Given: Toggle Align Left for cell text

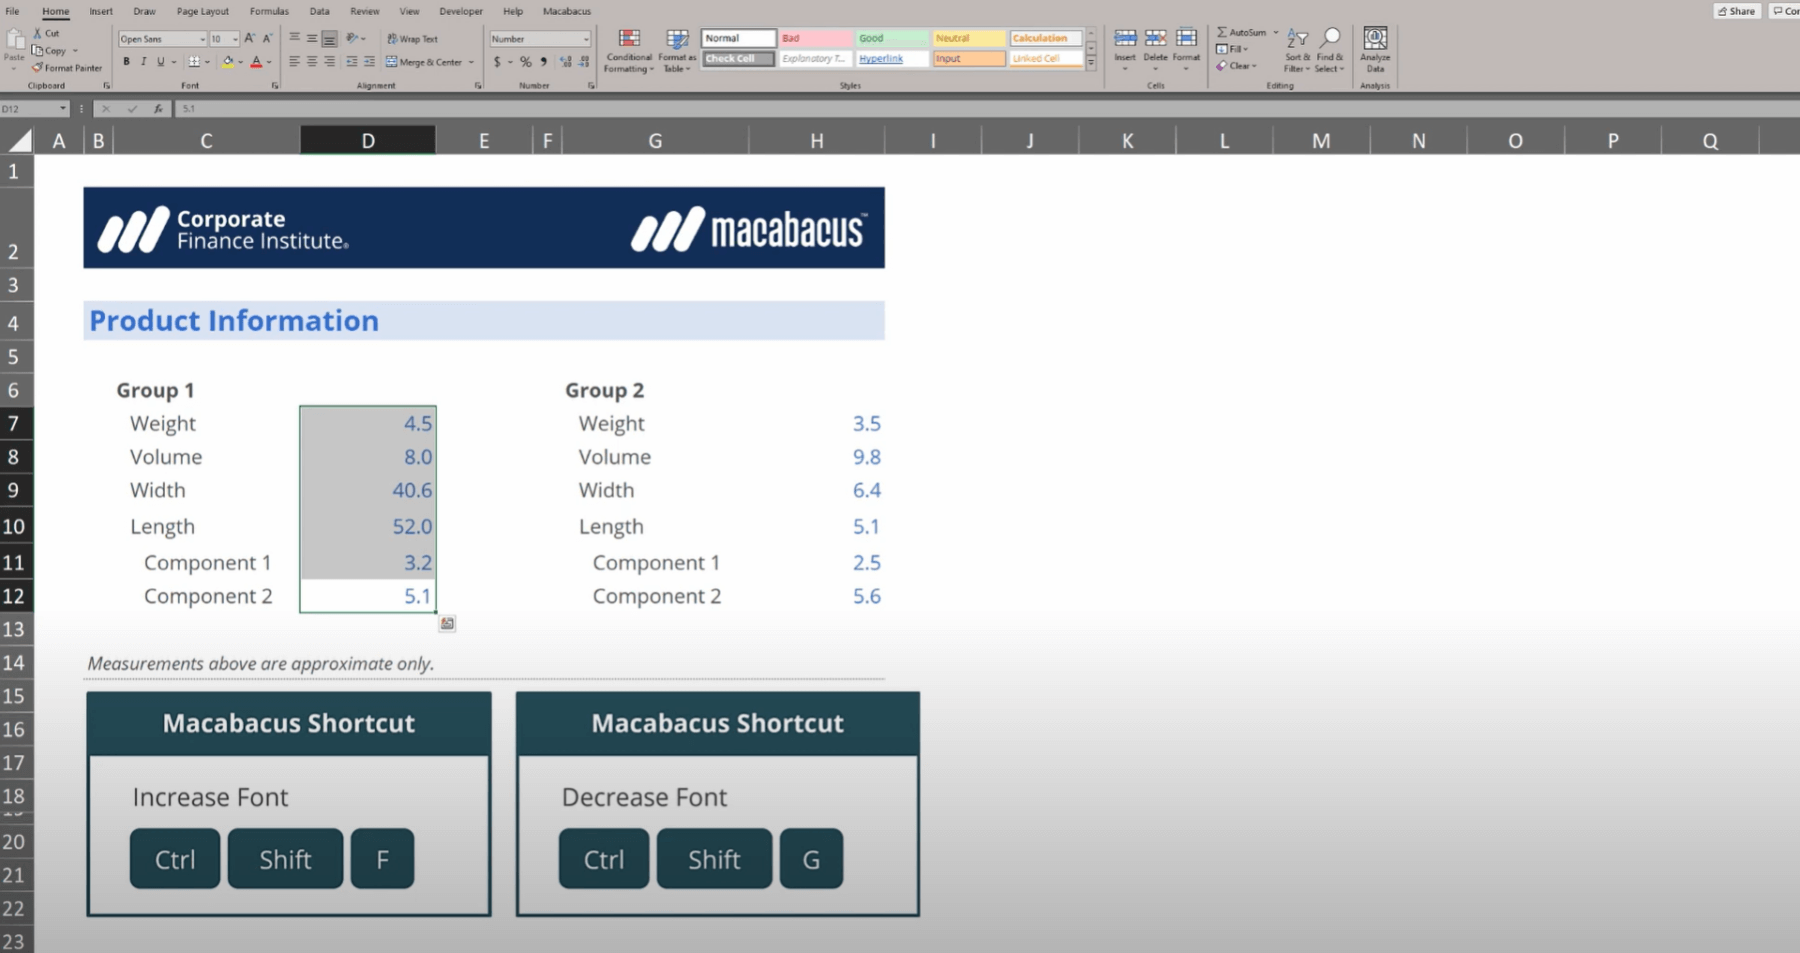Looking at the screenshot, I should pyautogui.click(x=294, y=62).
